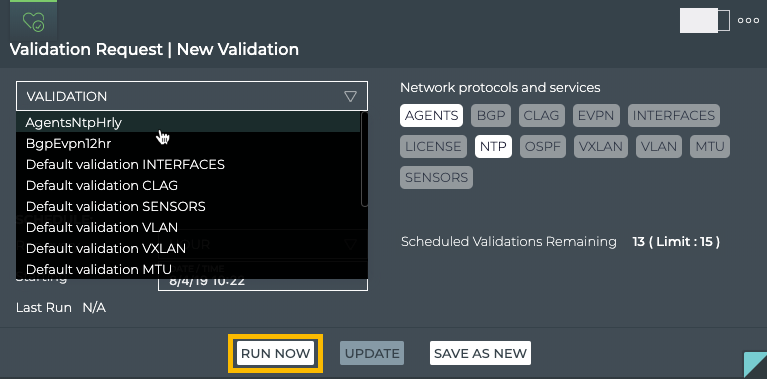Select BgpEvpn12hr from the validation list
Viewport: 767px width, 379px height.
(188, 143)
